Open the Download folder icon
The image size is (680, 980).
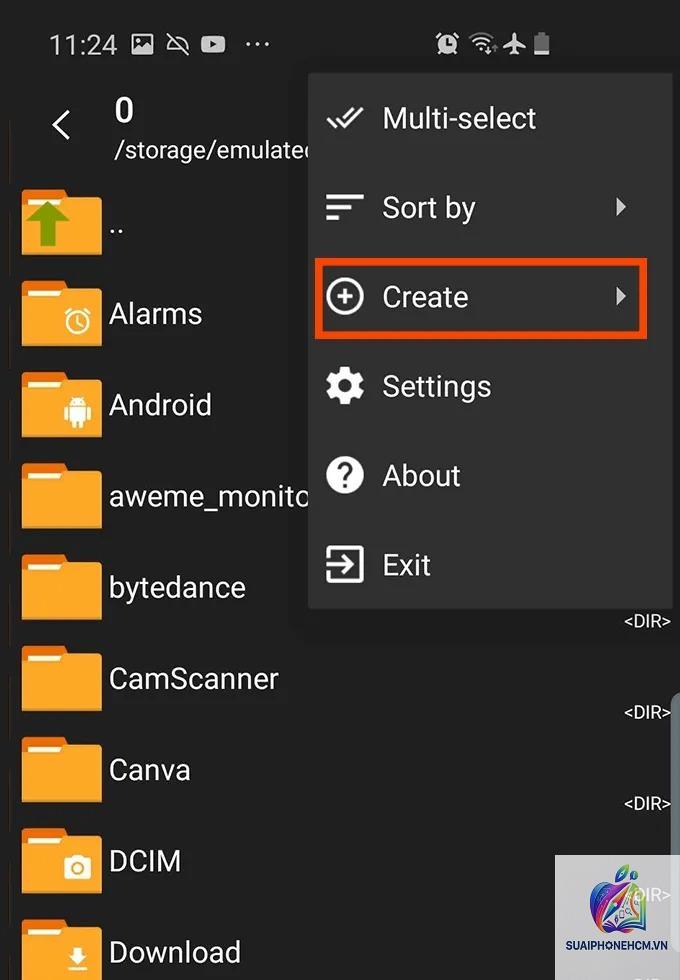click(61, 950)
